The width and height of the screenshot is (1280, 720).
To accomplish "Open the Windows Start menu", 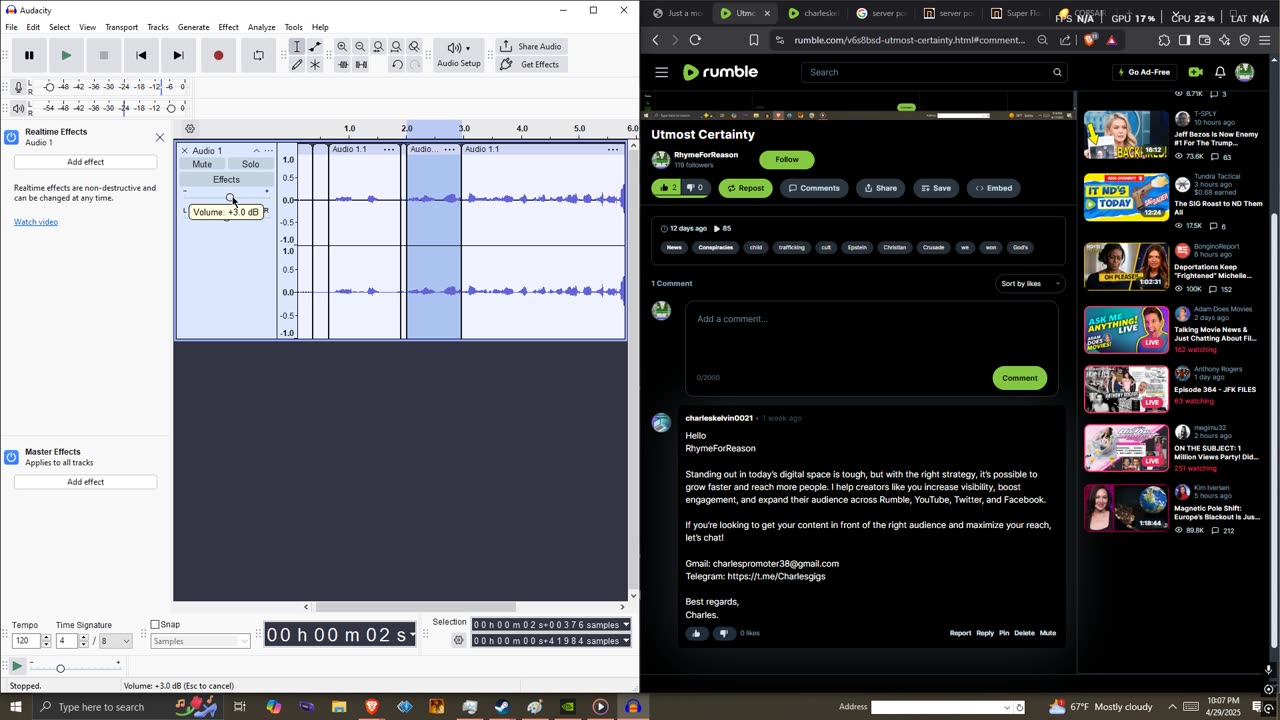I will (15, 707).
